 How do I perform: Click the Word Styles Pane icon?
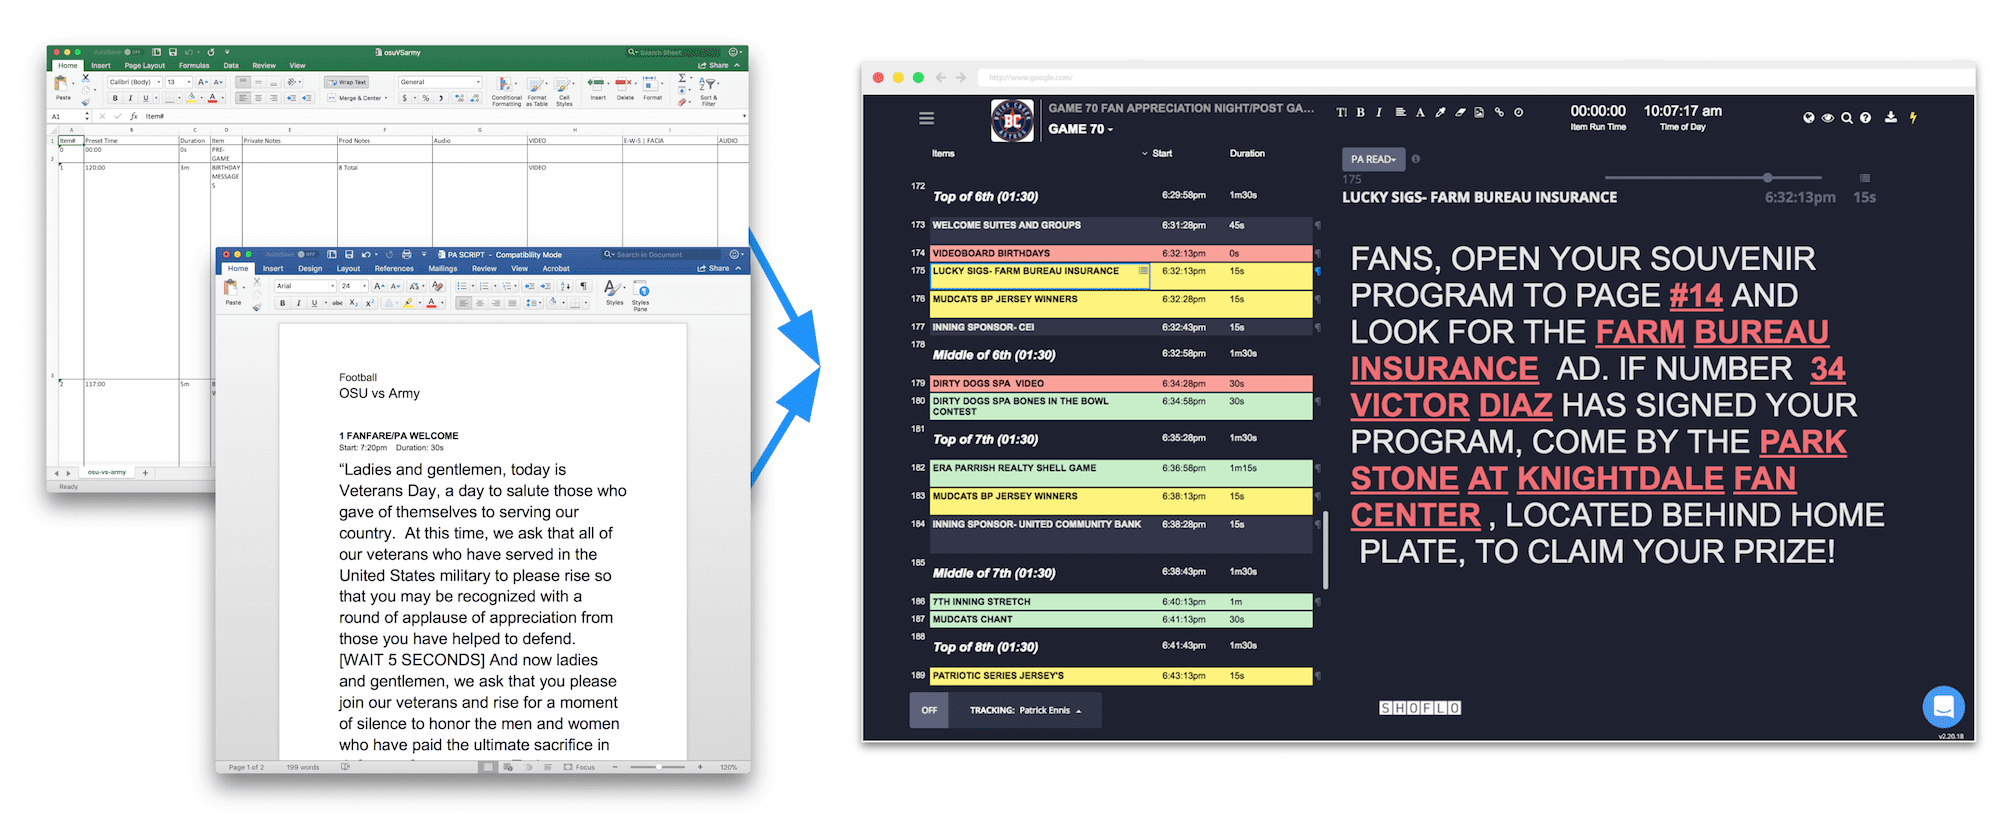(x=641, y=294)
